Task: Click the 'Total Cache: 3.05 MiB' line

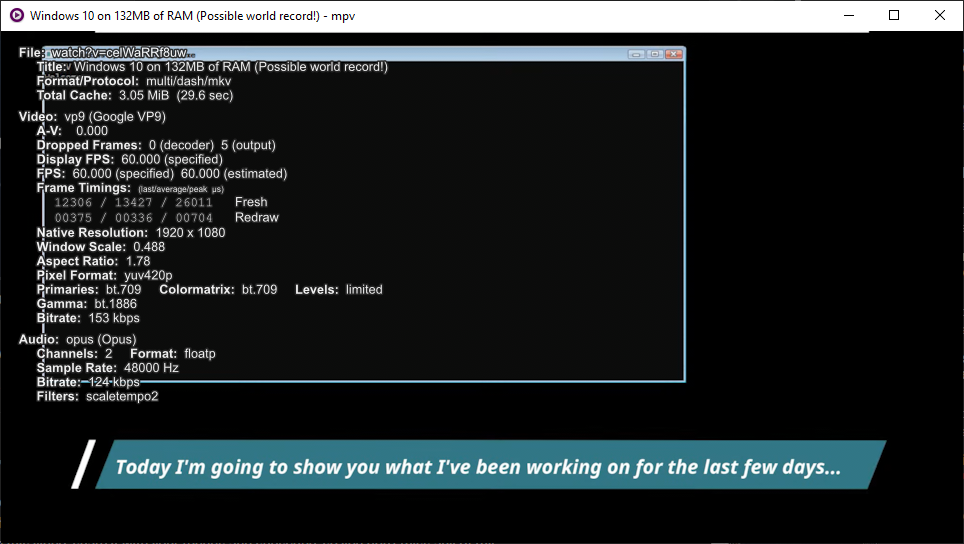Action: [135, 95]
